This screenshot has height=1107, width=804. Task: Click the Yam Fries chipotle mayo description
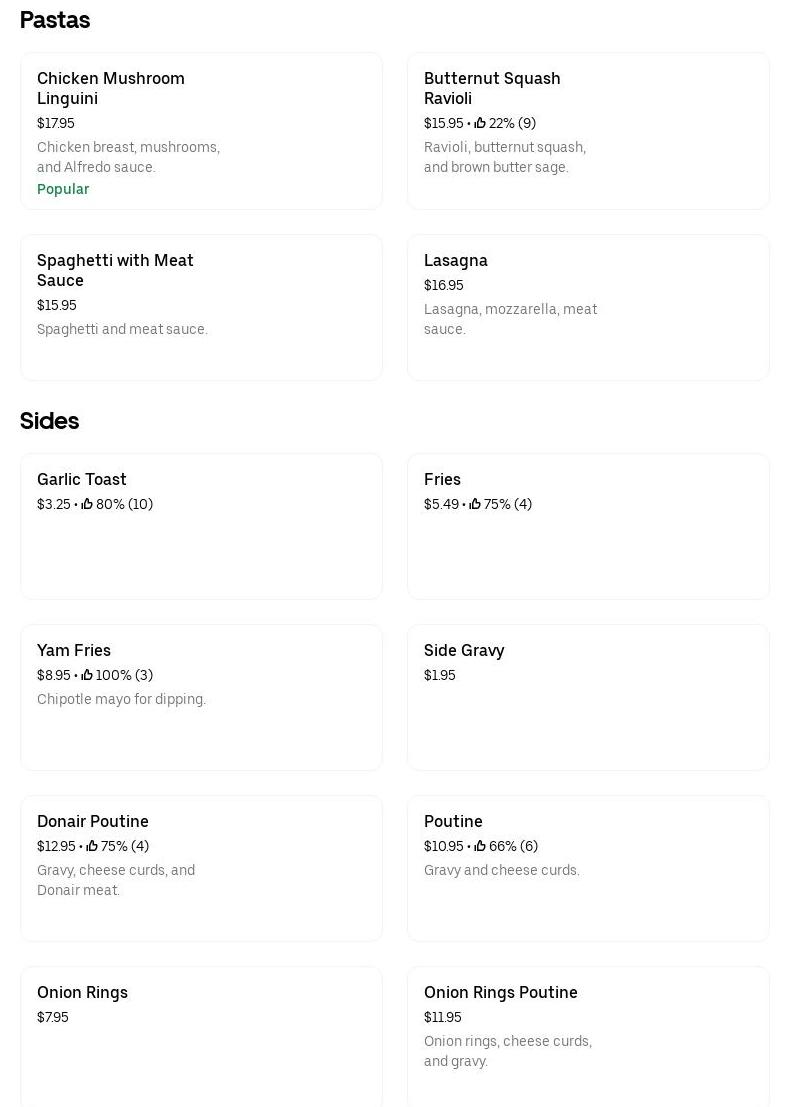click(121, 699)
